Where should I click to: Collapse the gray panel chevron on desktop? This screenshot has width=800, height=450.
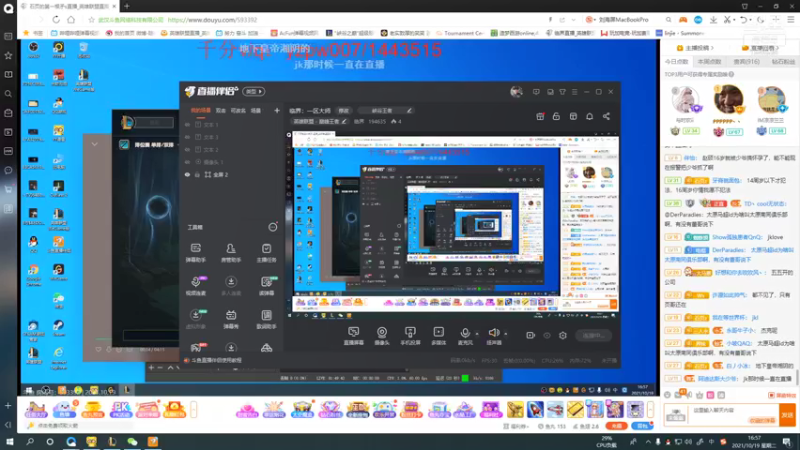pyautogui.click(x=94, y=144)
